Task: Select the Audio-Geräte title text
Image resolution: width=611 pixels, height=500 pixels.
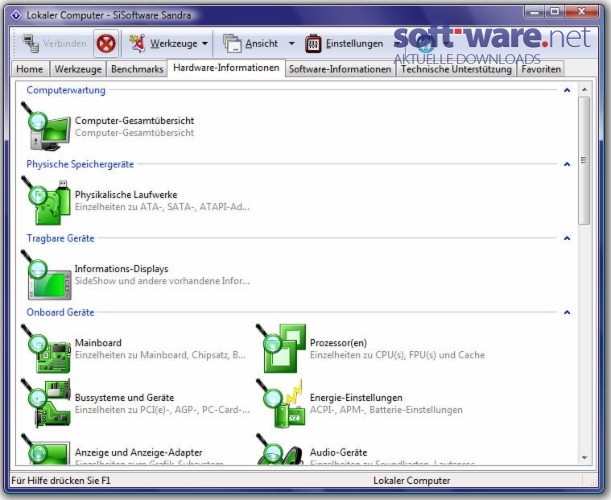Action: click(x=339, y=452)
